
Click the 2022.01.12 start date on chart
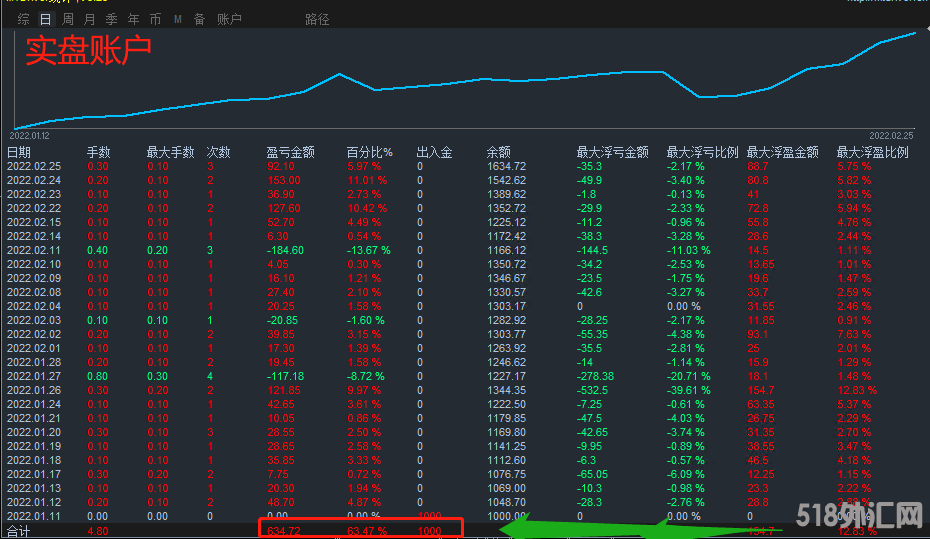click(x=30, y=134)
